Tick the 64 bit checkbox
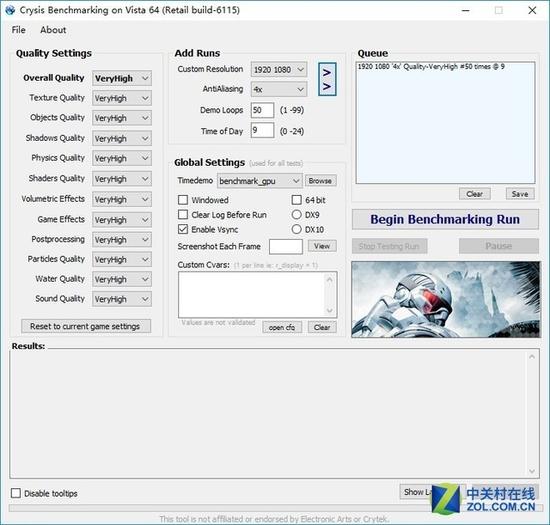The height and width of the screenshot is (525, 550). [296, 200]
